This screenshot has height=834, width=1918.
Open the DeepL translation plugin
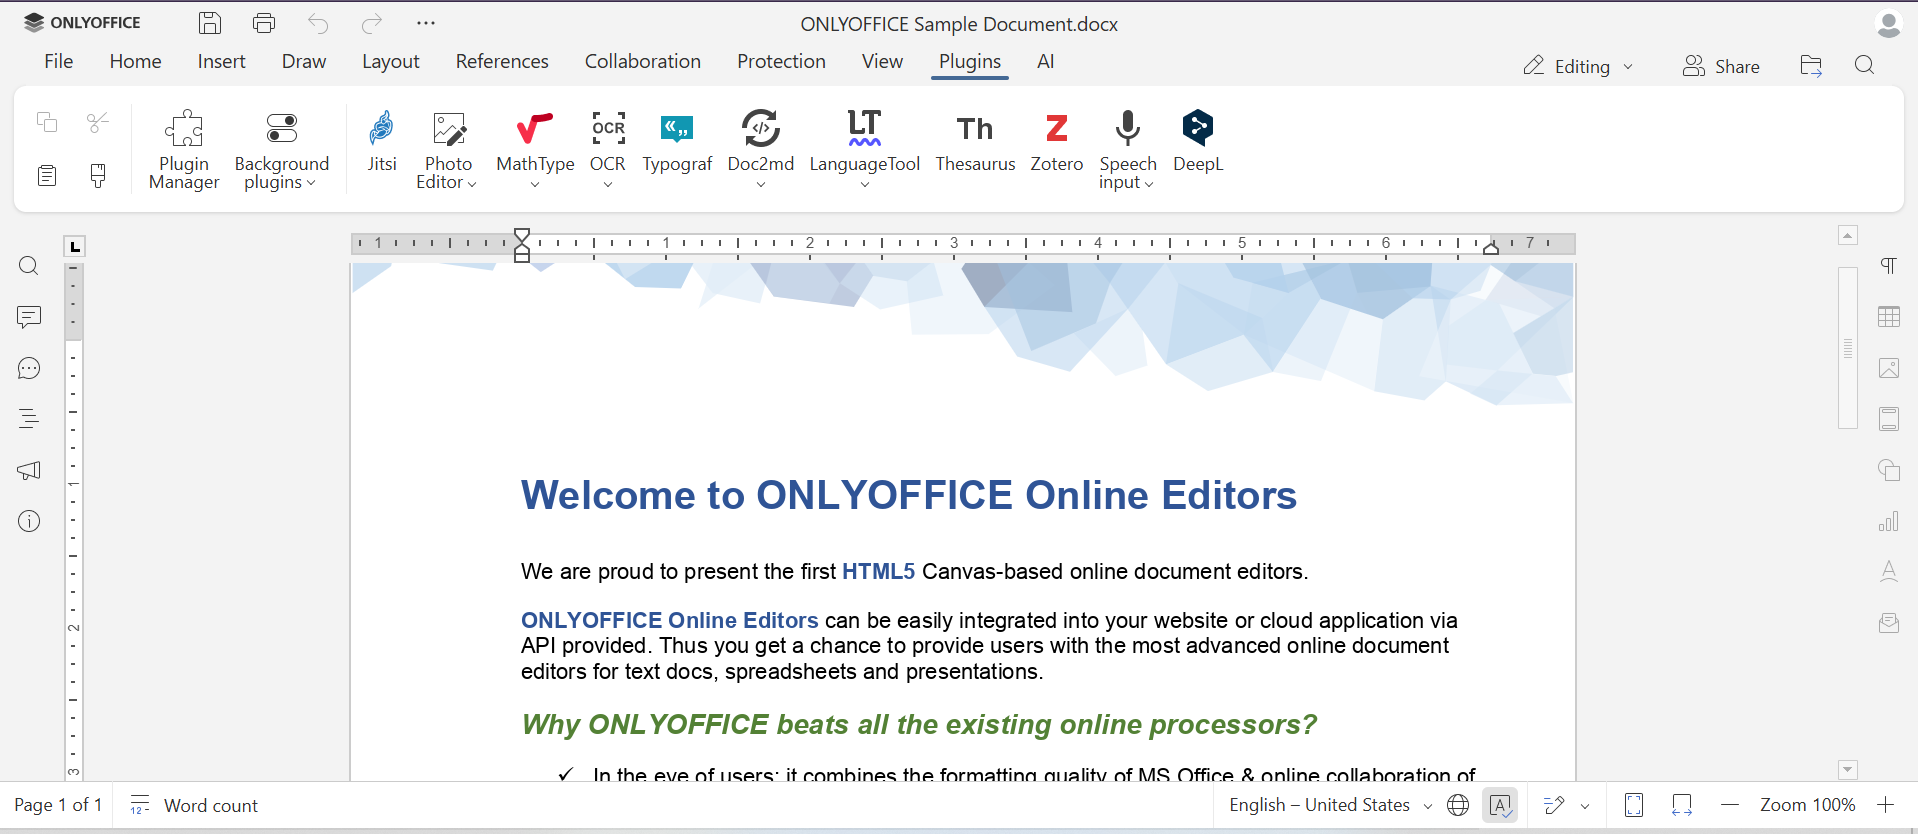pos(1198,141)
